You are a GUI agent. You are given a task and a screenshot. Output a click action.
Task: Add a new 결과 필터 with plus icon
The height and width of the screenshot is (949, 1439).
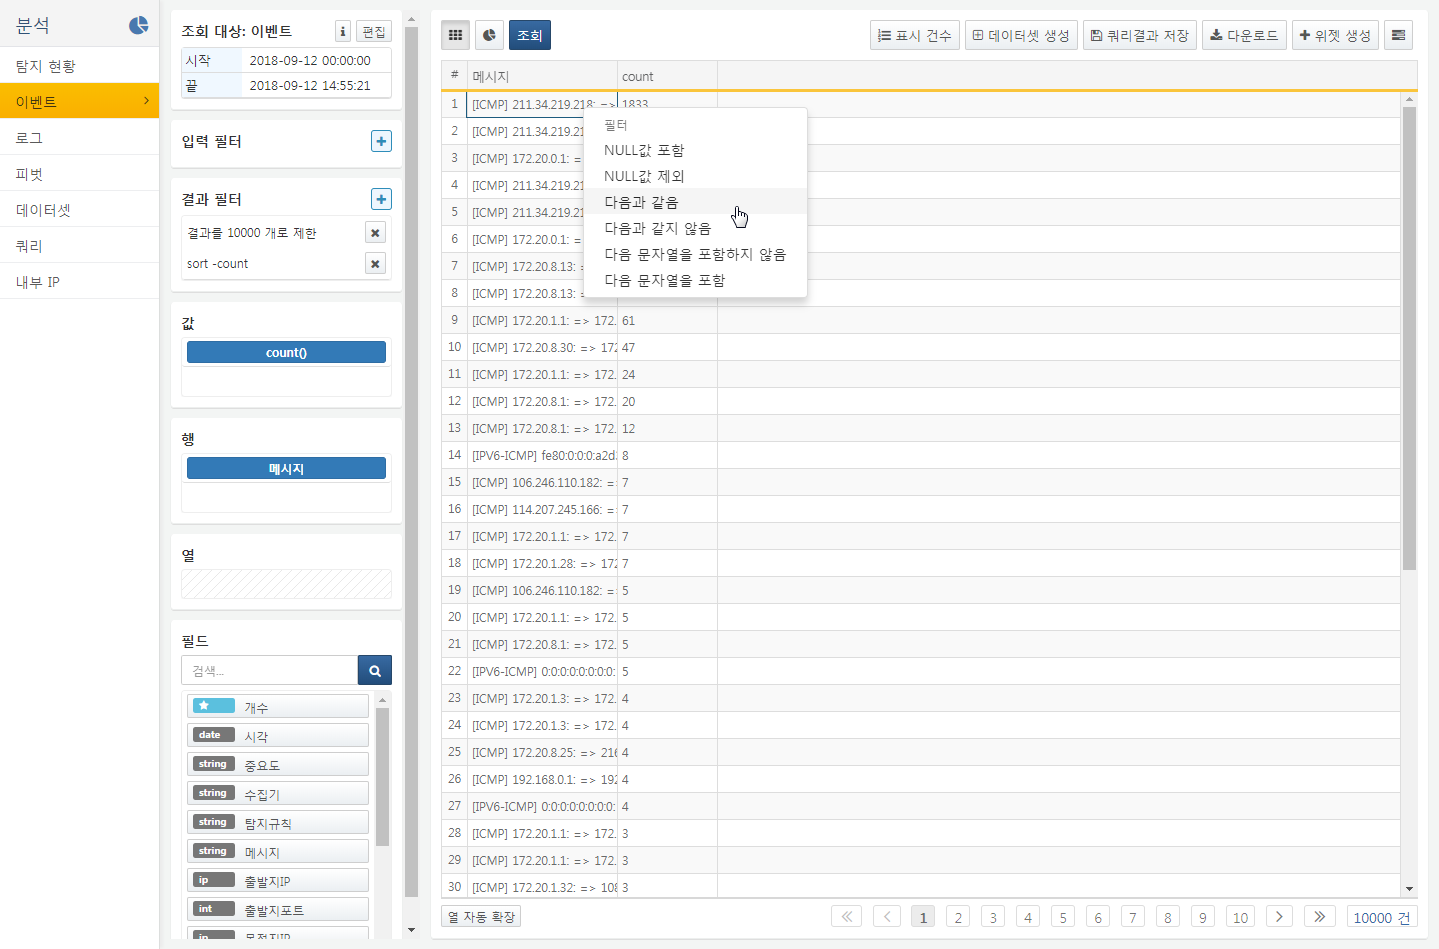pos(381,199)
